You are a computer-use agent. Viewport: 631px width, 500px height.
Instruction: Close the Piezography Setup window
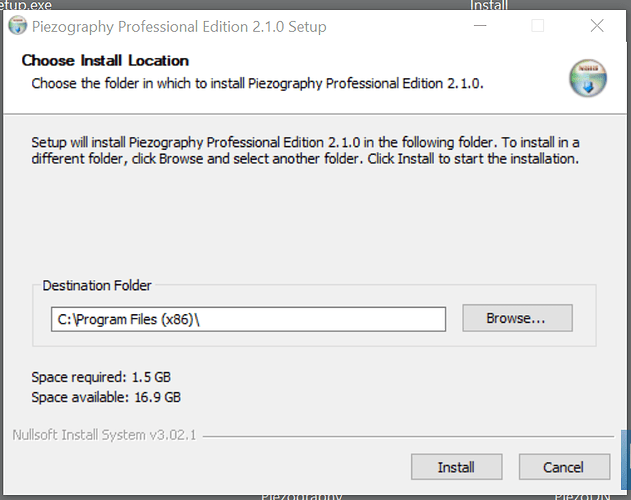click(597, 26)
